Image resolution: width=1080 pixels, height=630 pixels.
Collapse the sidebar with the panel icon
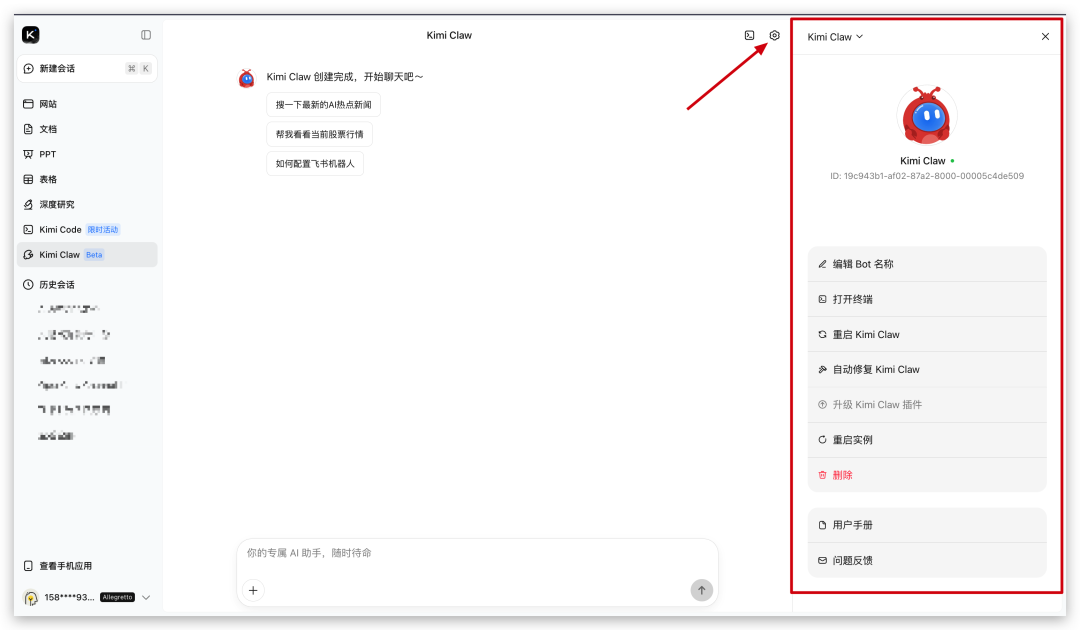(146, 35)
